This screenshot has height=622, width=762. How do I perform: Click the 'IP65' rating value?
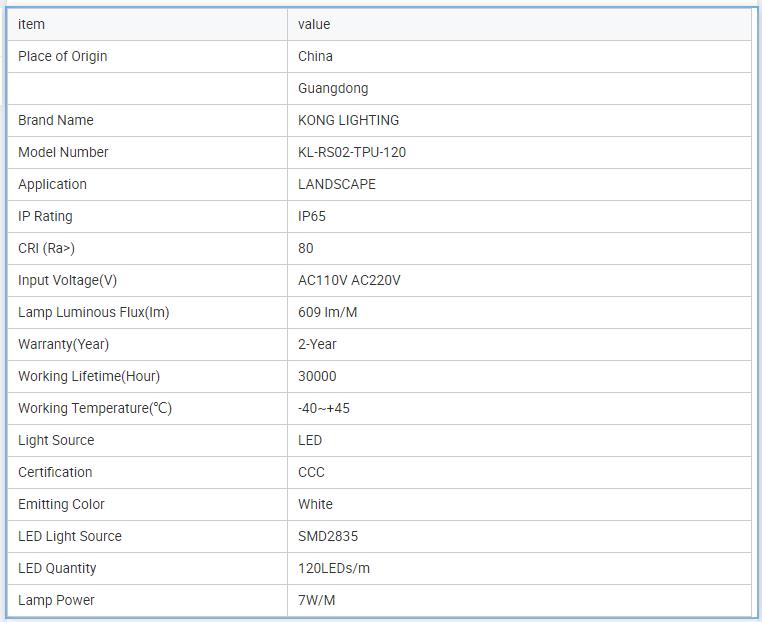(x=312, y=216)
